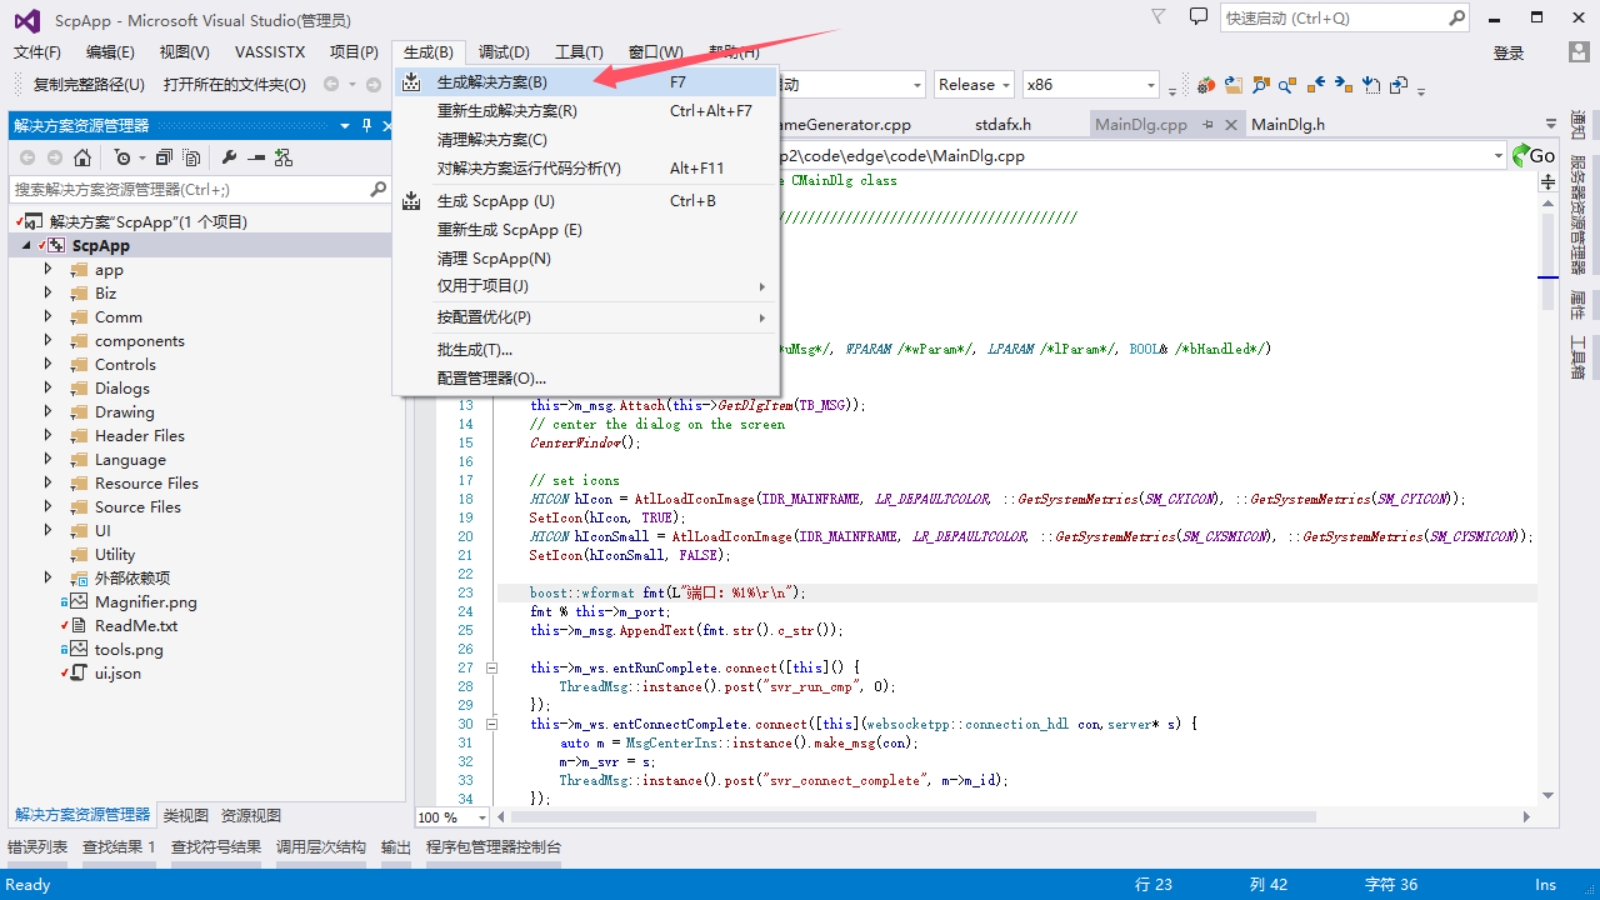1600x900 pixels.
Task: Open the Release configuration dropdown
Action: click(974, 85)
